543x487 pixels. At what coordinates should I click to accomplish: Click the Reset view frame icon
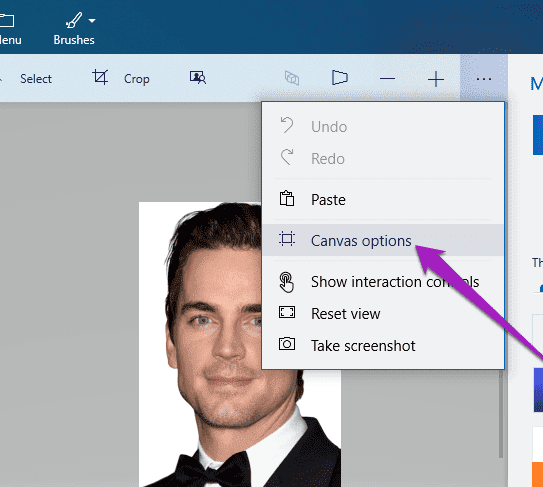coord(287,312)
